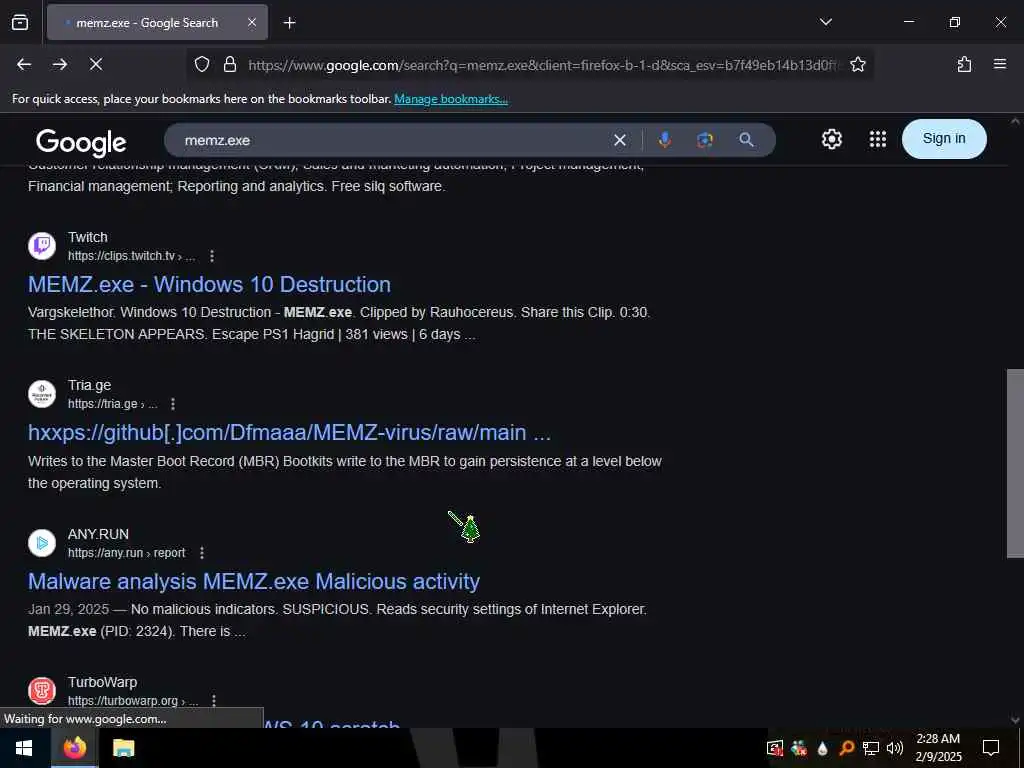
Task: Open the Action Center notifications icon
Action: pos(991,748)
